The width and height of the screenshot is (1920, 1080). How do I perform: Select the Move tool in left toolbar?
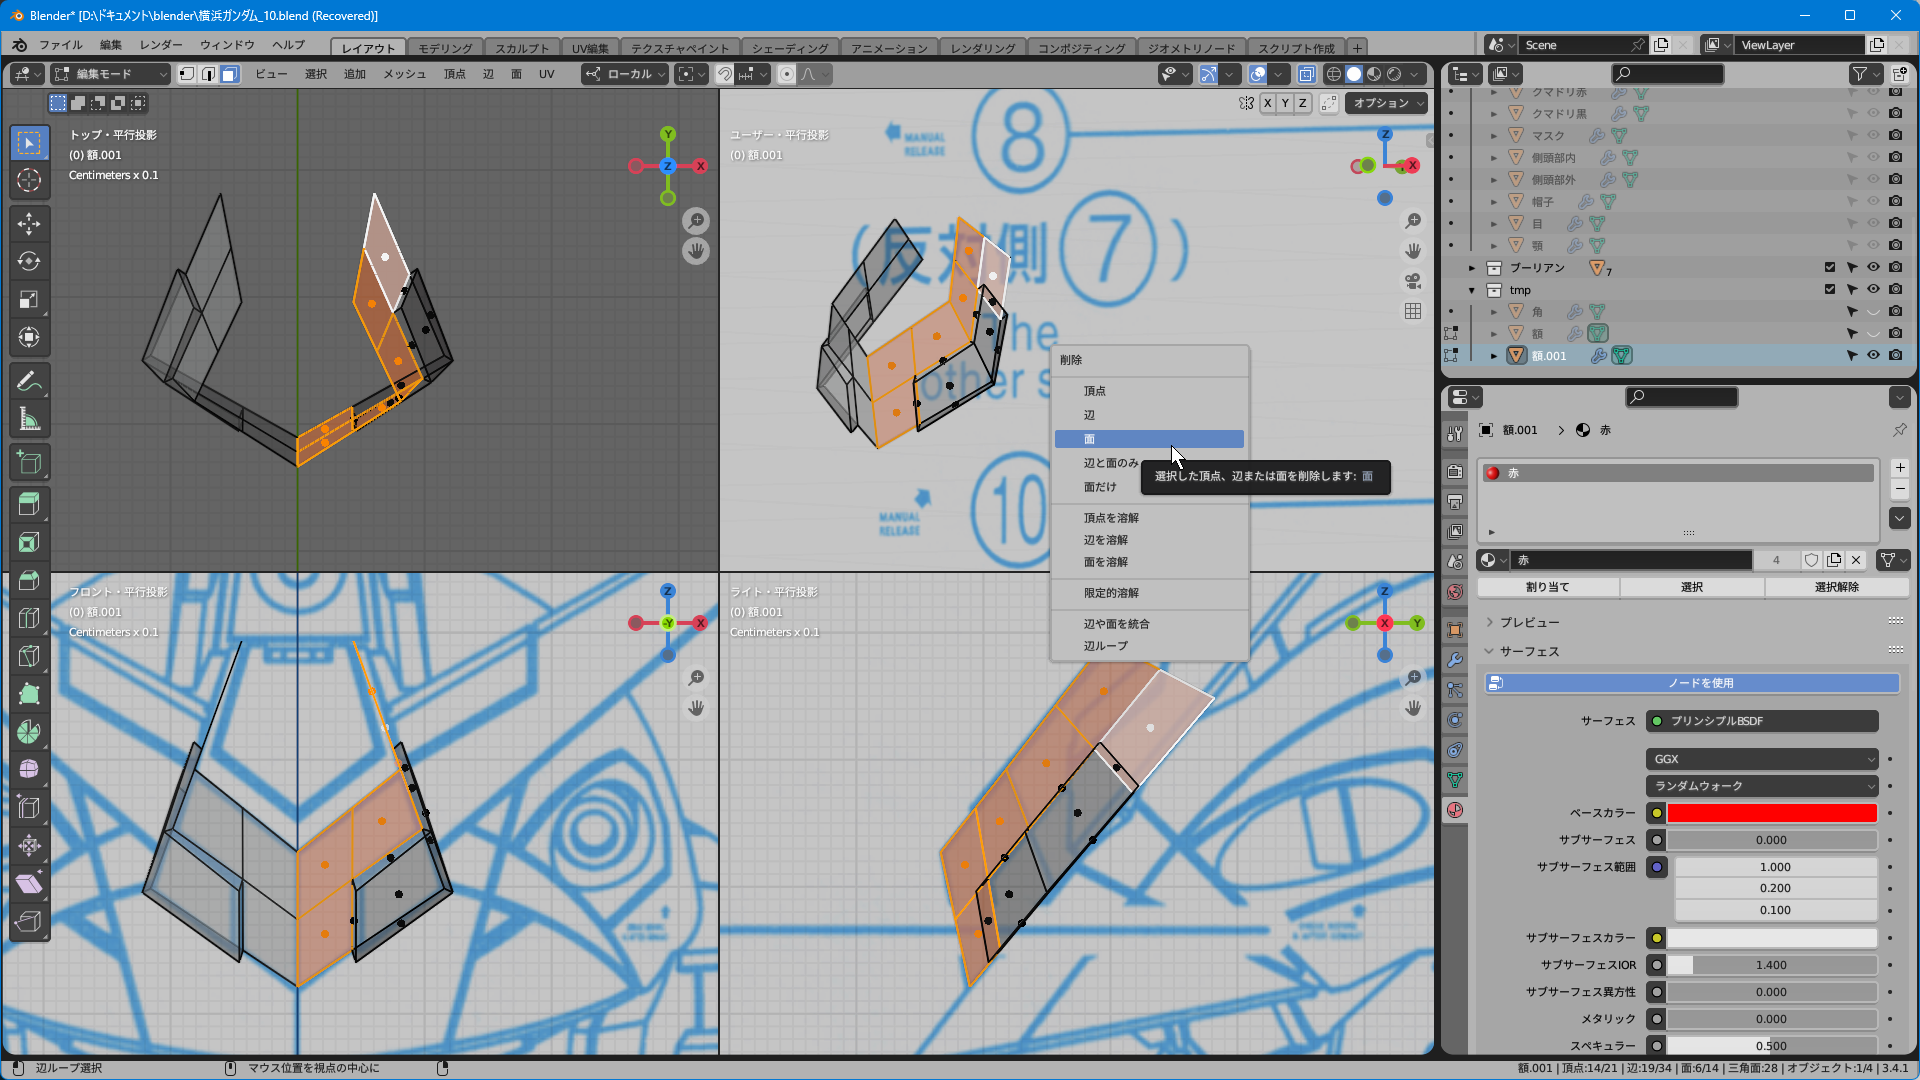pyautogui.click(x=29, y=224)
